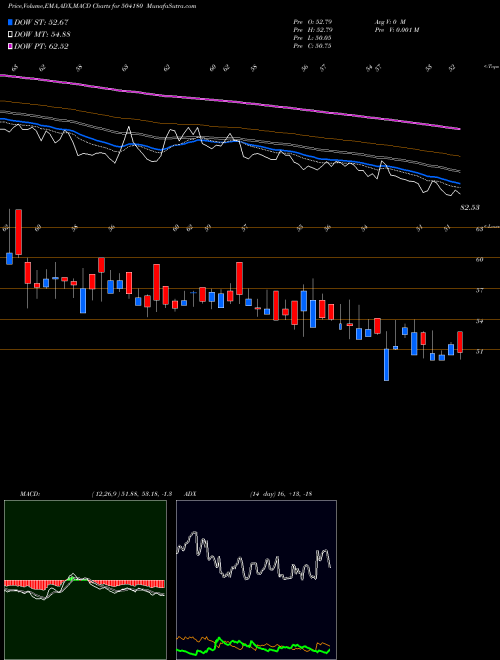Viewport: 500px width, 660px height.
Task: Click the green line in ADX panel
Action: pyautogui.click(x=253, y=645)
